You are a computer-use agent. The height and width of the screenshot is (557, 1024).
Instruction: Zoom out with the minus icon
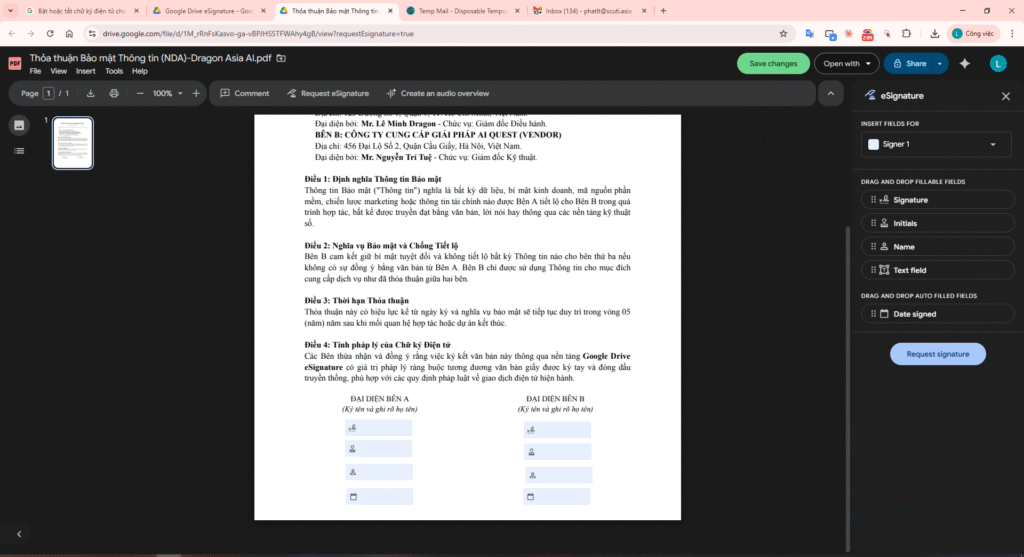(x=137, y=93)
